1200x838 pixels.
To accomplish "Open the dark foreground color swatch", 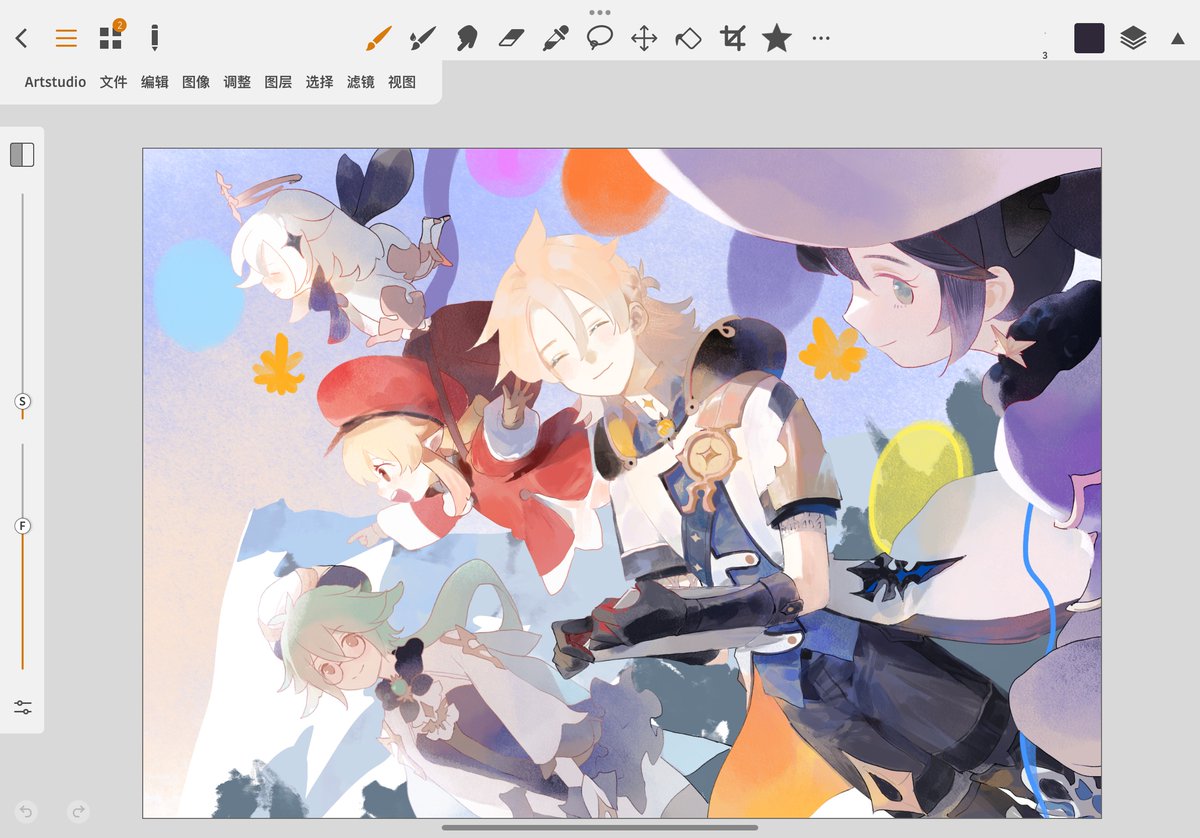I will click(x=1089, y=39).
